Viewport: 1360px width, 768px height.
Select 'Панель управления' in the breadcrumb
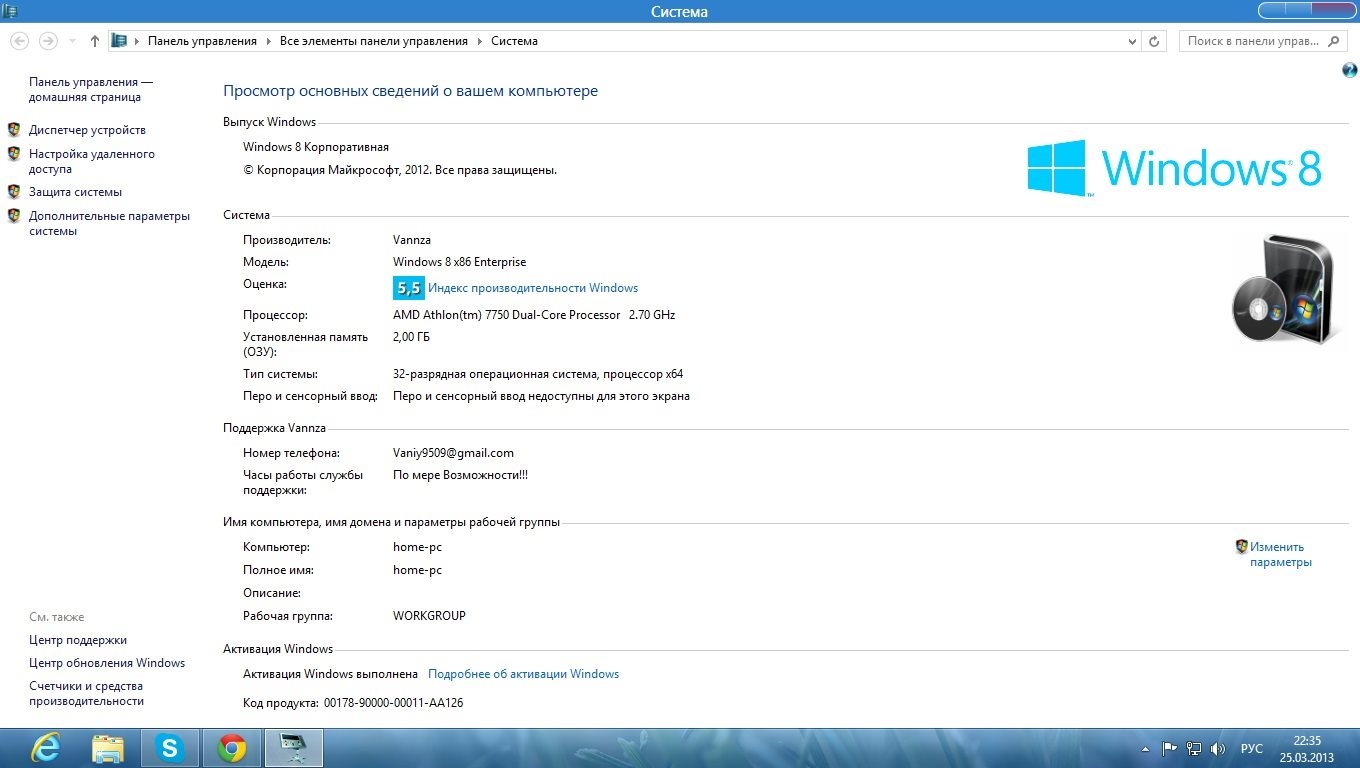[202, 41]
